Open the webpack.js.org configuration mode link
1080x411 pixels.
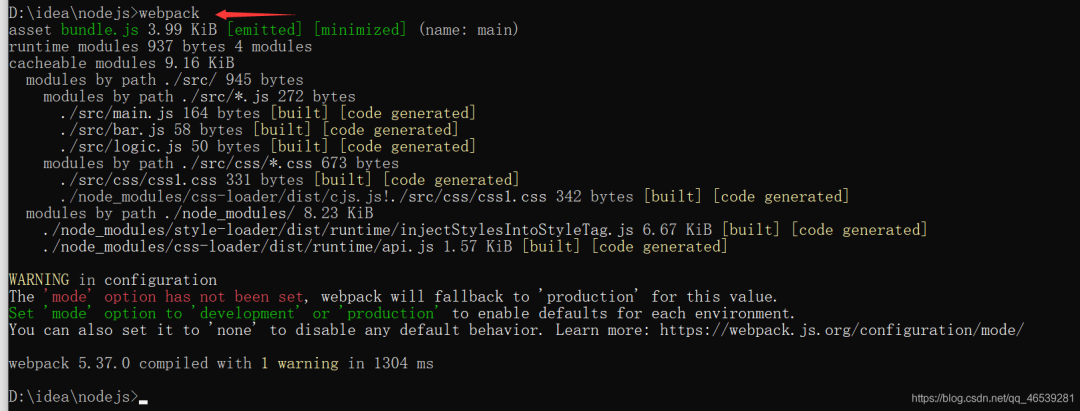[842, 330]
